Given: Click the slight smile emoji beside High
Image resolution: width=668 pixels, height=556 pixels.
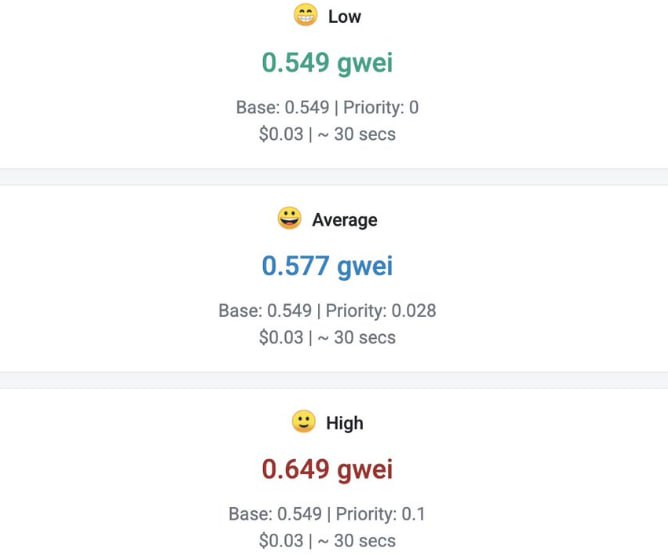Looking at the screenshot, I should [303, 421].
